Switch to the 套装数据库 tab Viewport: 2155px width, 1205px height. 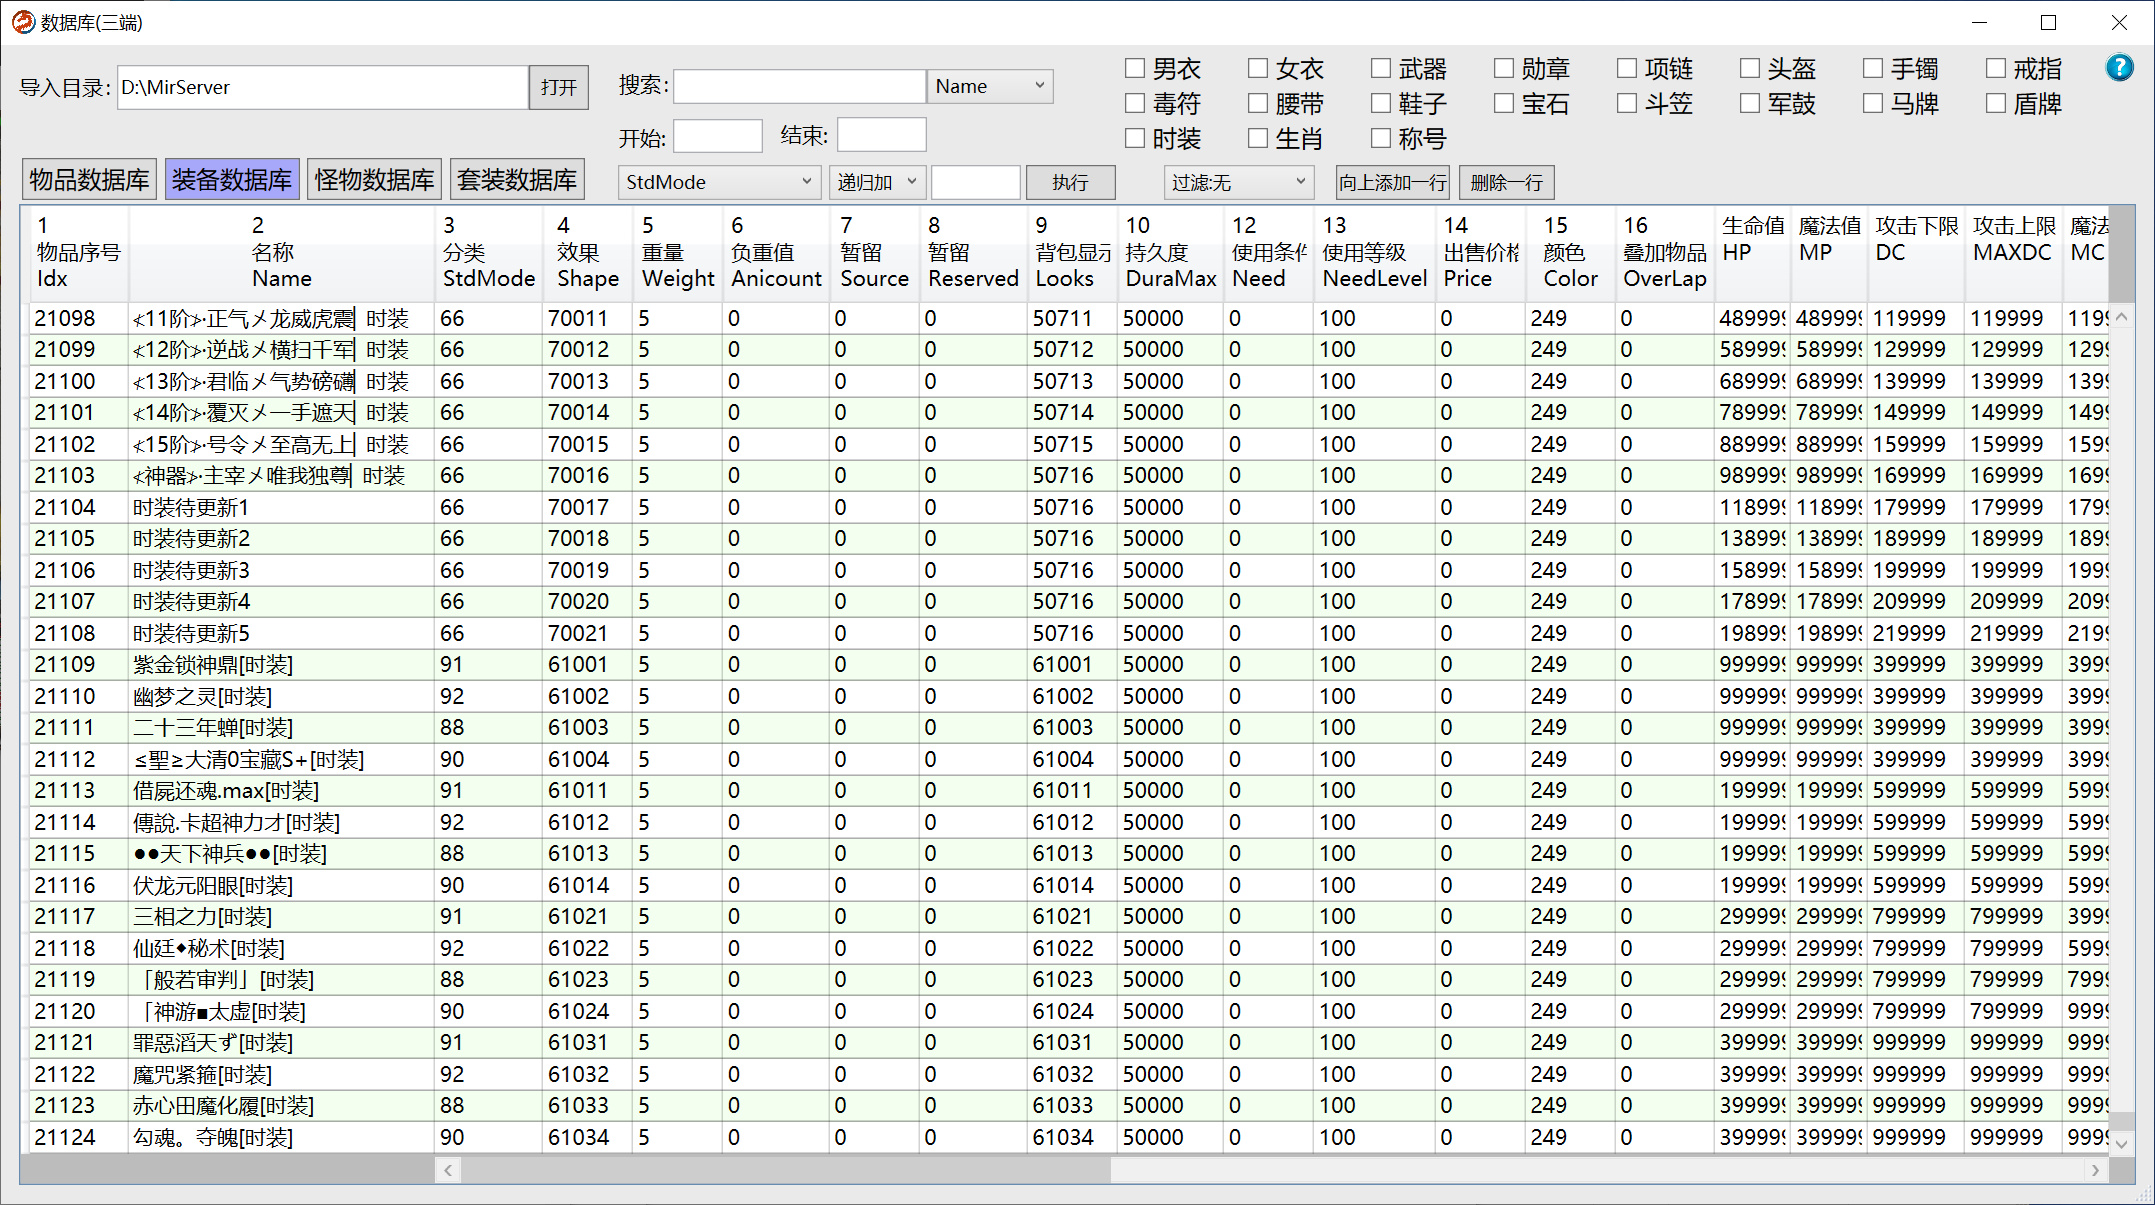coord(517,180)
